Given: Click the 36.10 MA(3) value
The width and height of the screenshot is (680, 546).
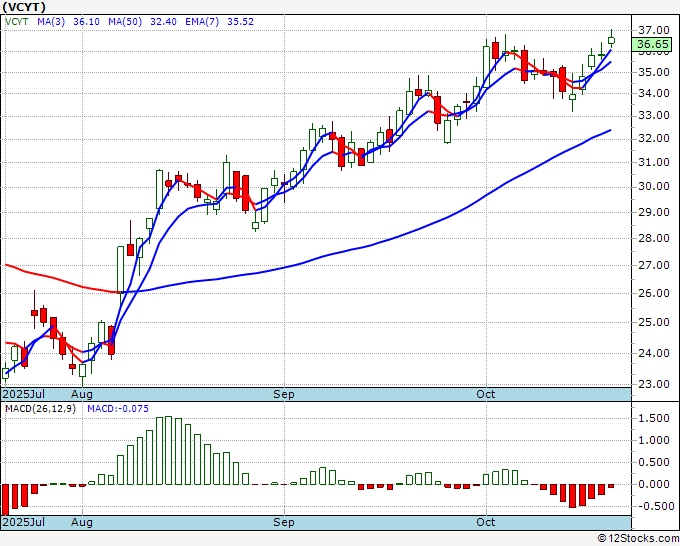Looking at the screenshot, I should [86, 22].
